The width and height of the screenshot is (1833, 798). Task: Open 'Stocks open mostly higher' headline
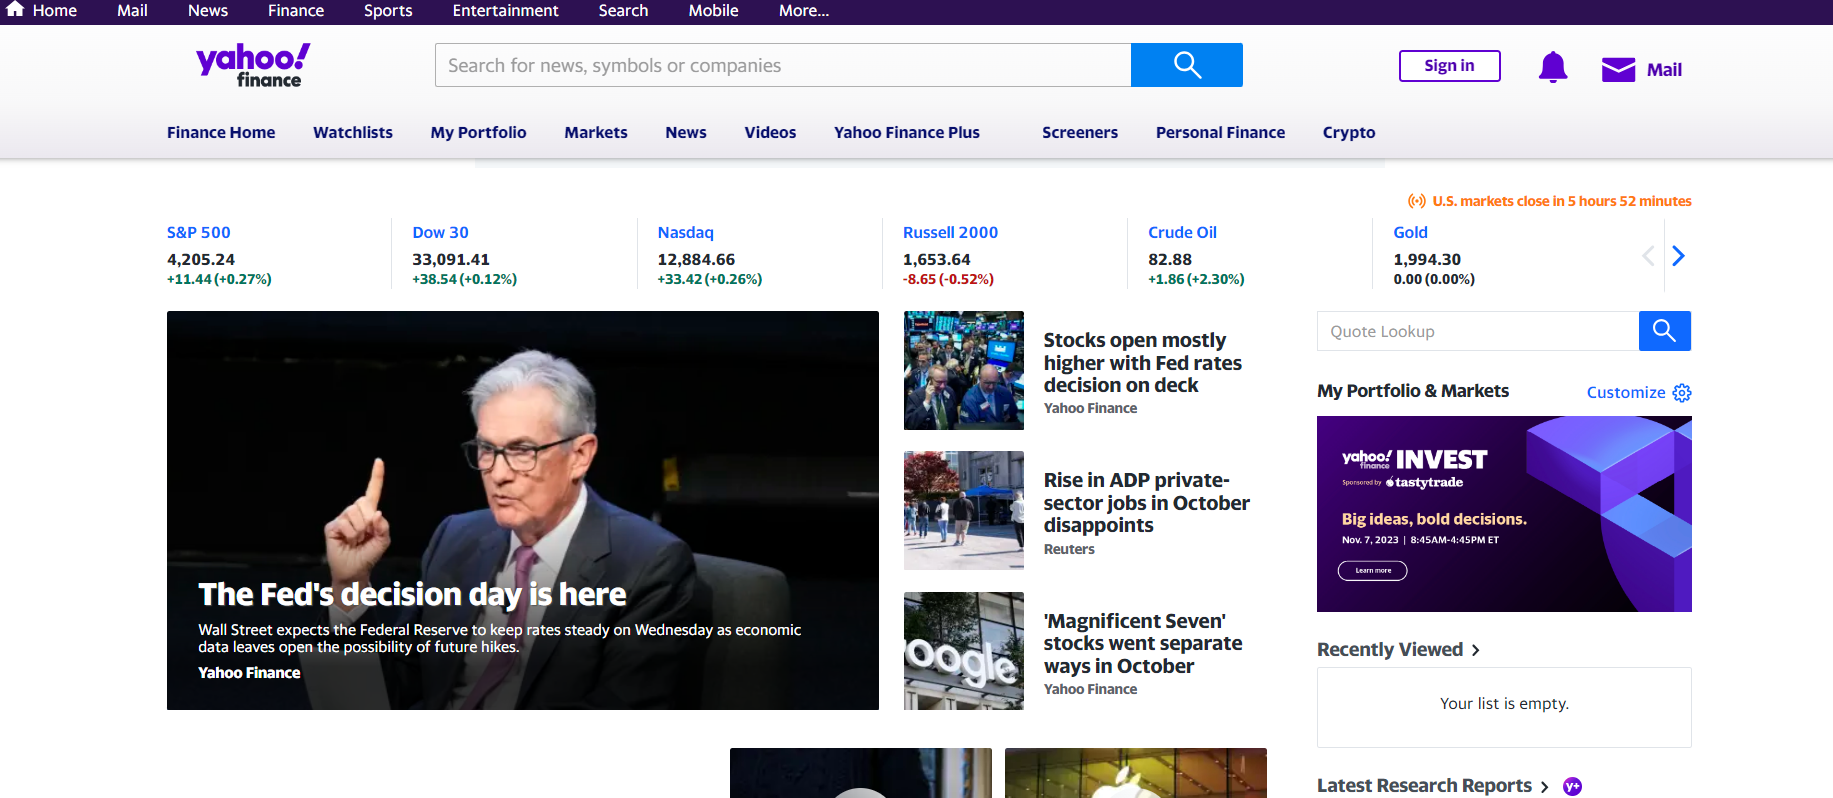1143,362
